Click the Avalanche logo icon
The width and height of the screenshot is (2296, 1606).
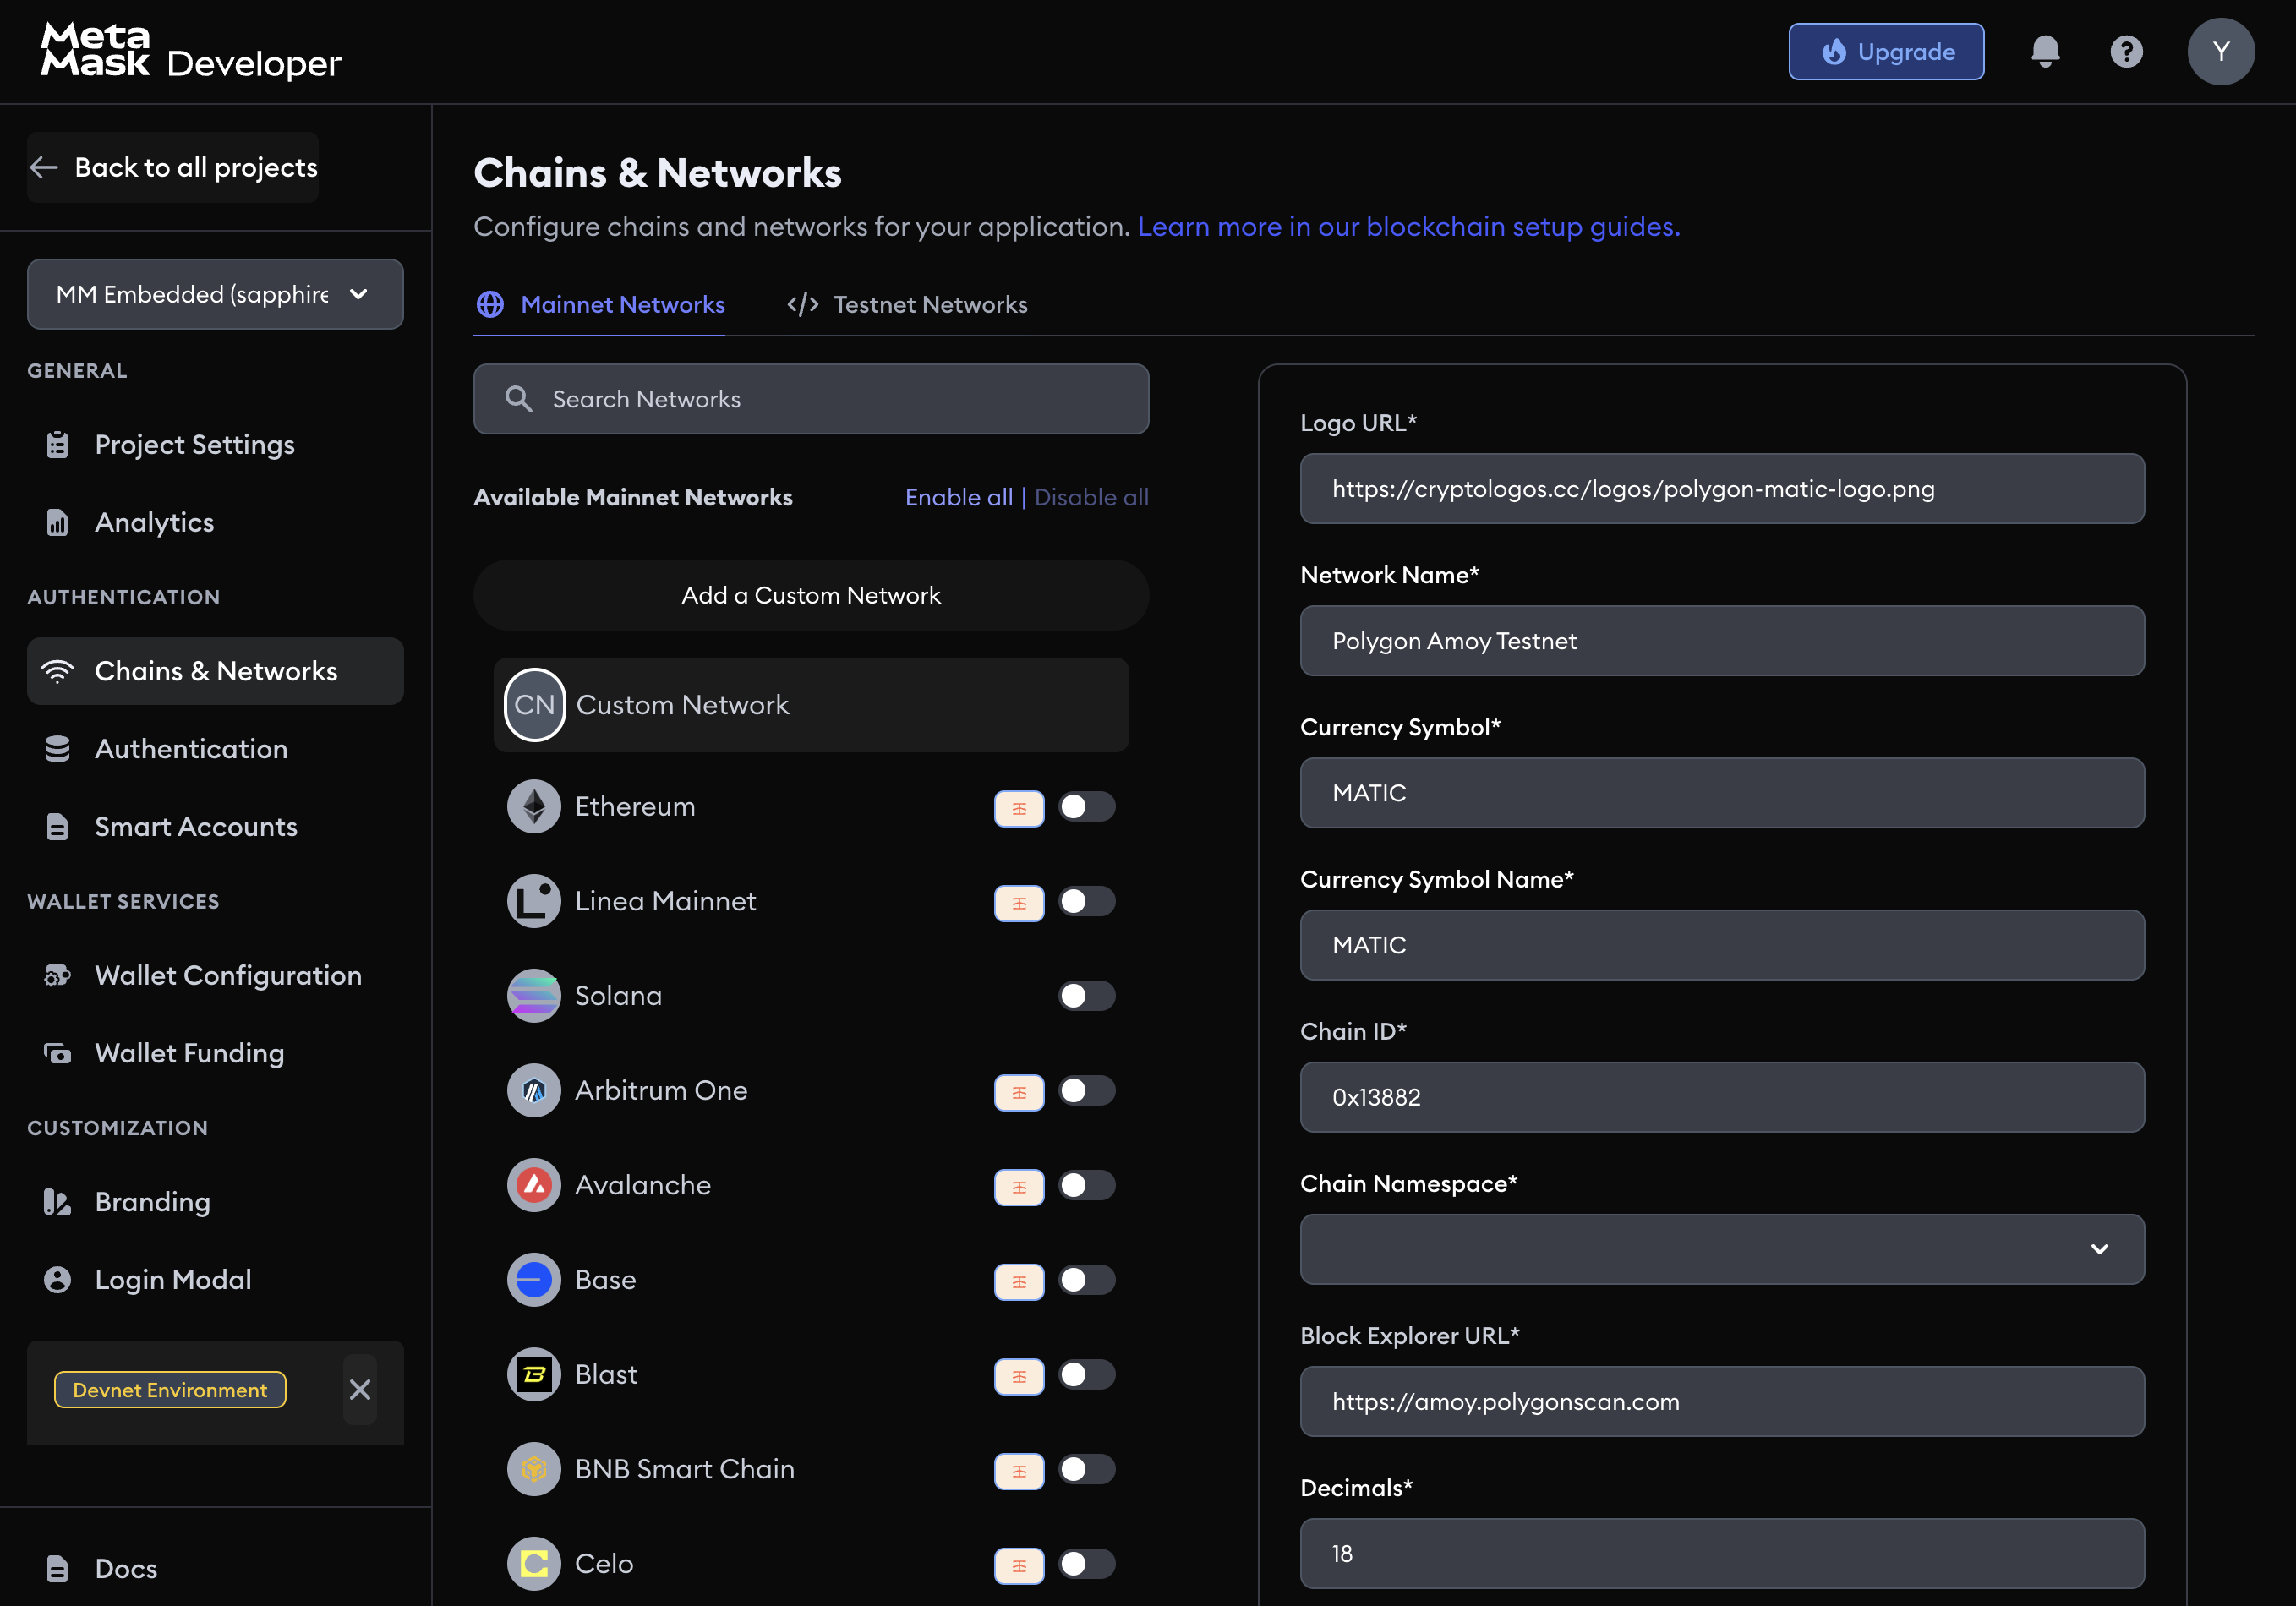pos(534,1185)
